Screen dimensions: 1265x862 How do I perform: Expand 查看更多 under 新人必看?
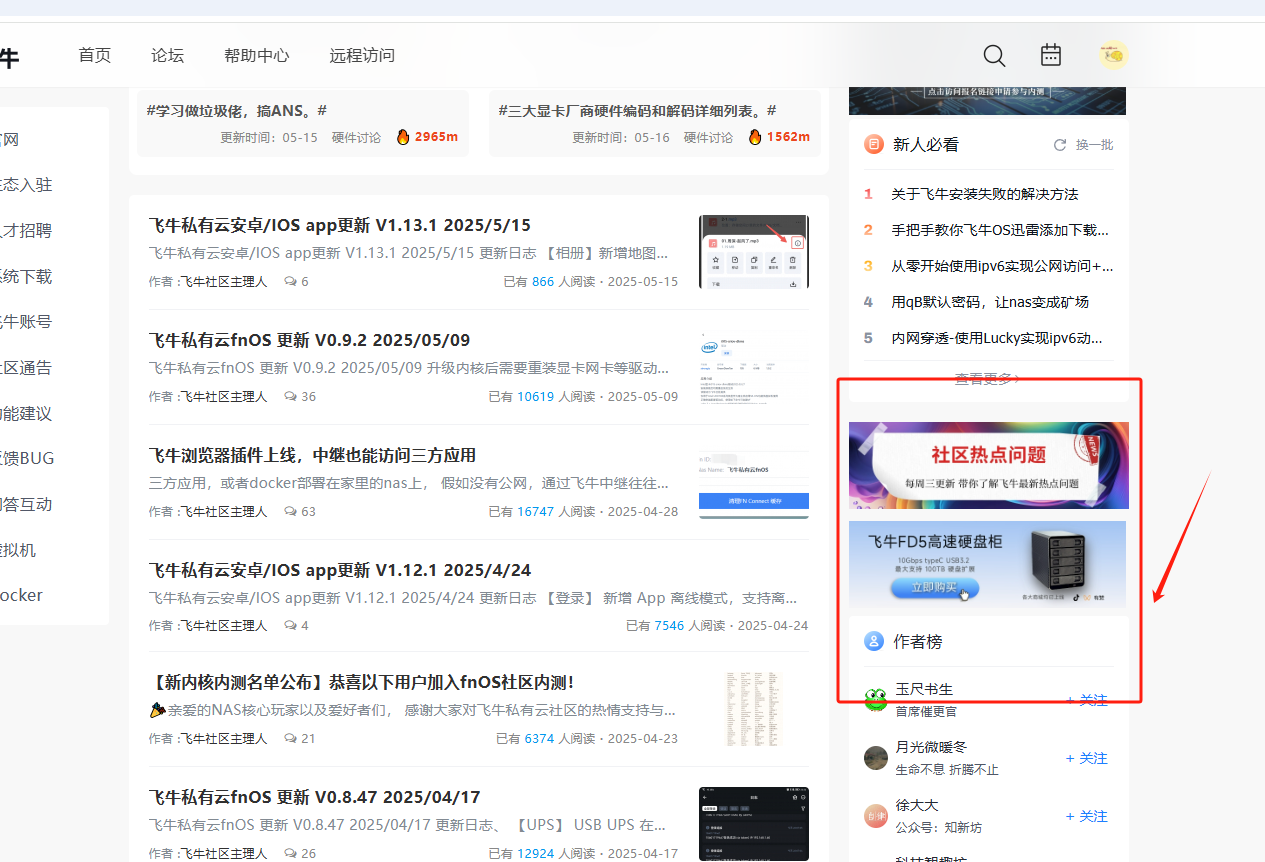[987, 378]
